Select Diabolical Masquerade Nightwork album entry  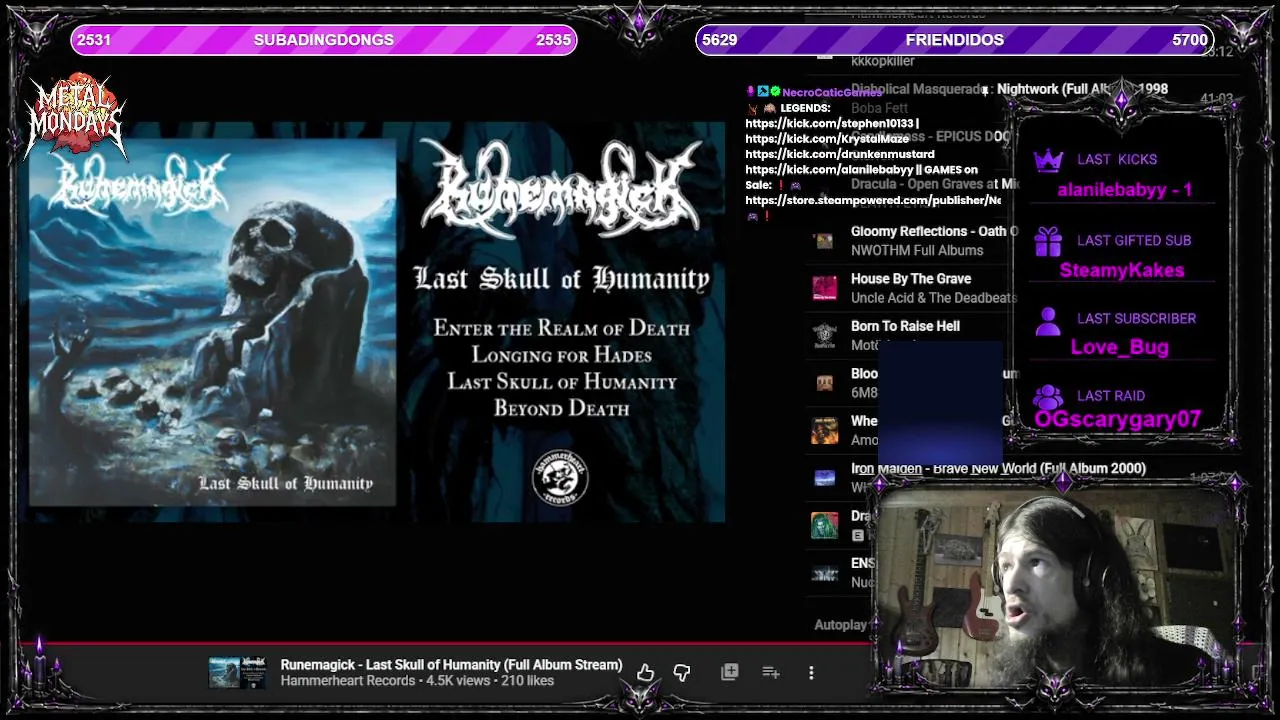click(1009, 89)
